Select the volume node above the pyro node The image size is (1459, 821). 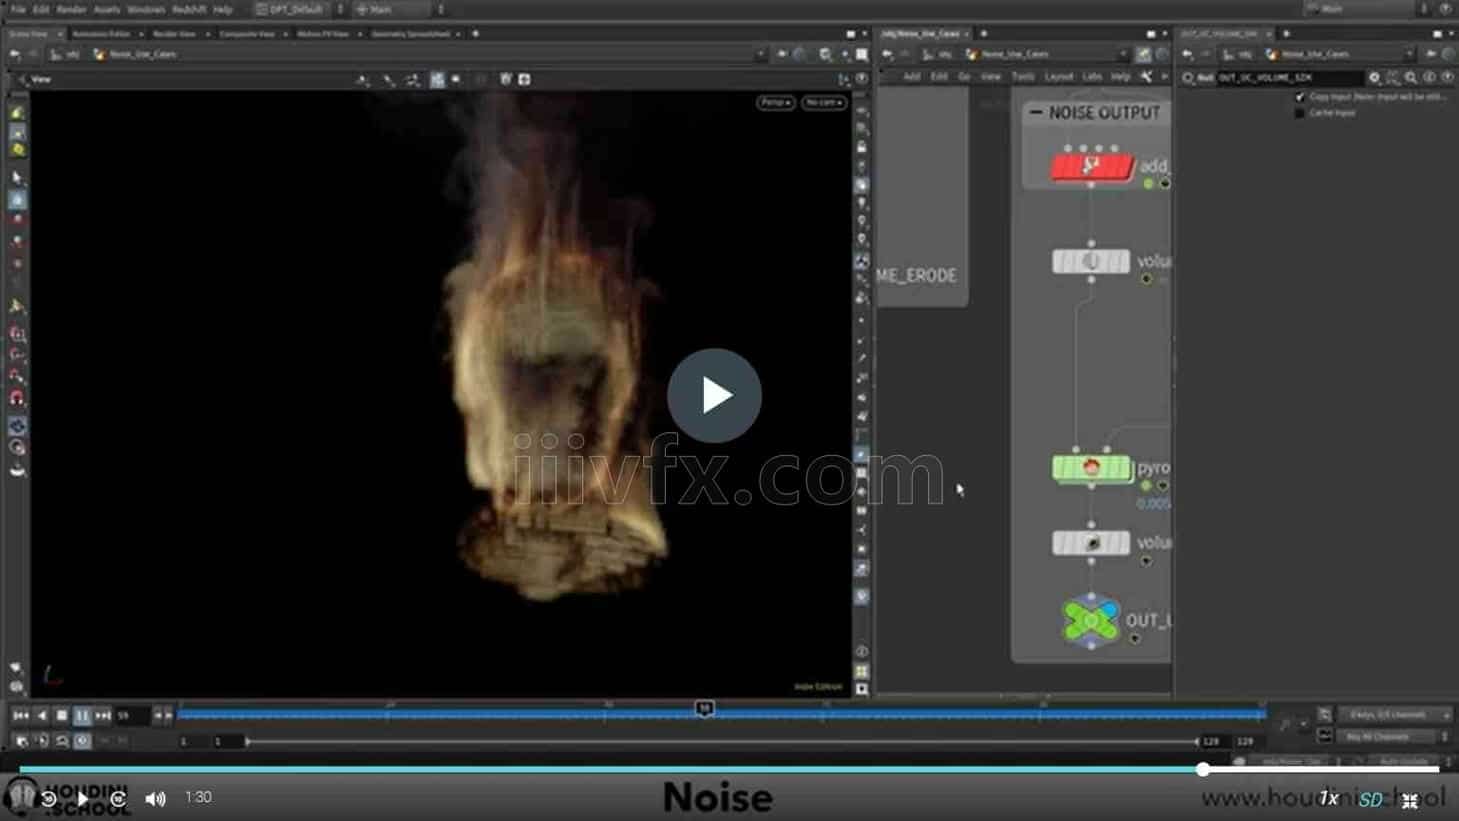1090,261
